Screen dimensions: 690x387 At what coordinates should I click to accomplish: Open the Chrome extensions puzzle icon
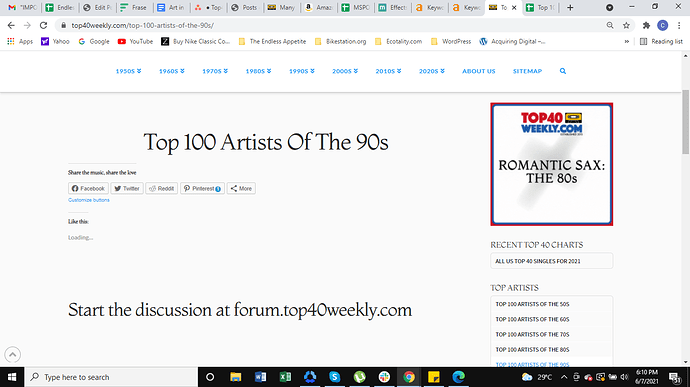point(646,26)
